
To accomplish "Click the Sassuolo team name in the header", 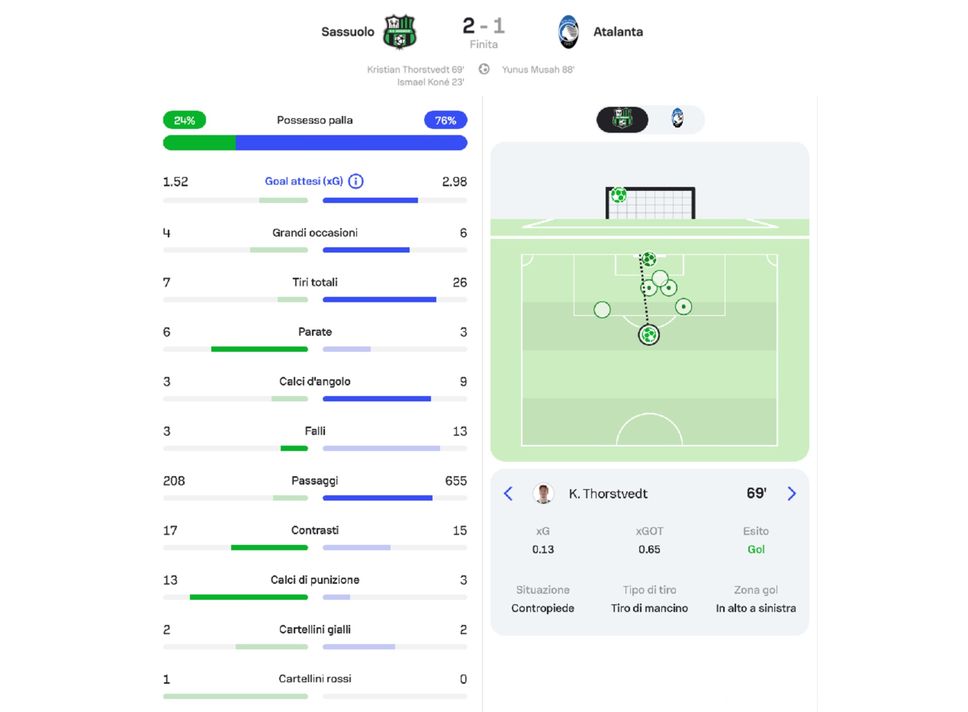I will coord(347,32).
